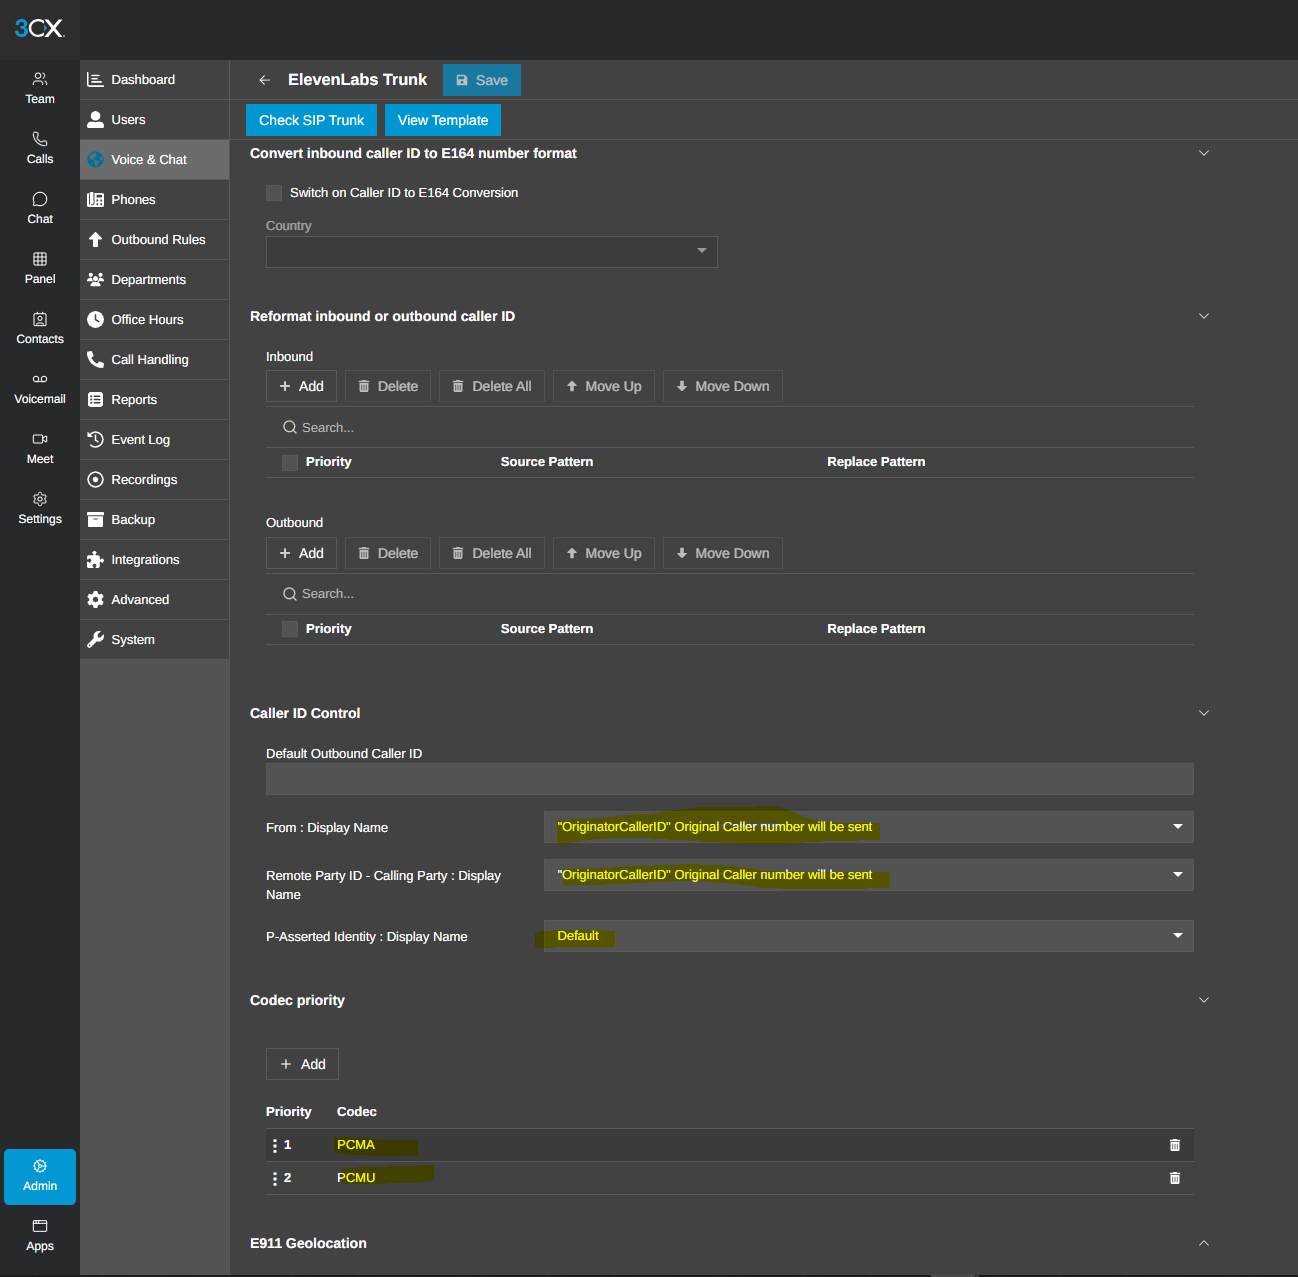1298x1277 pixels.
Task: Grab the drag handle of PCMU row
Action: point(275,1178)
